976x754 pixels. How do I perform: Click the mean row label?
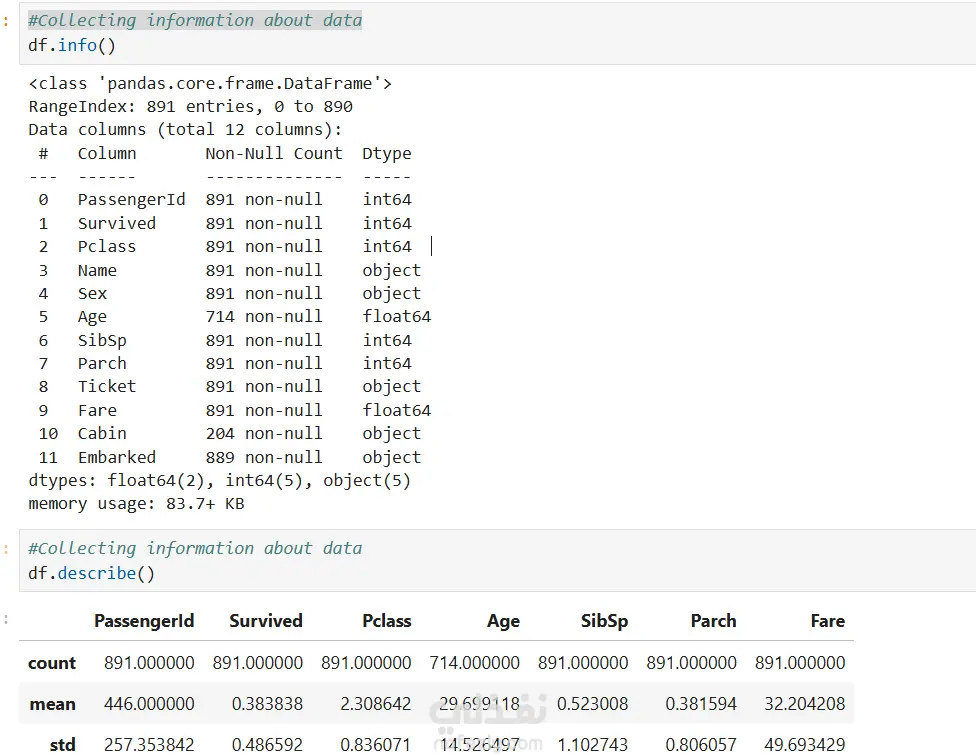52,704
